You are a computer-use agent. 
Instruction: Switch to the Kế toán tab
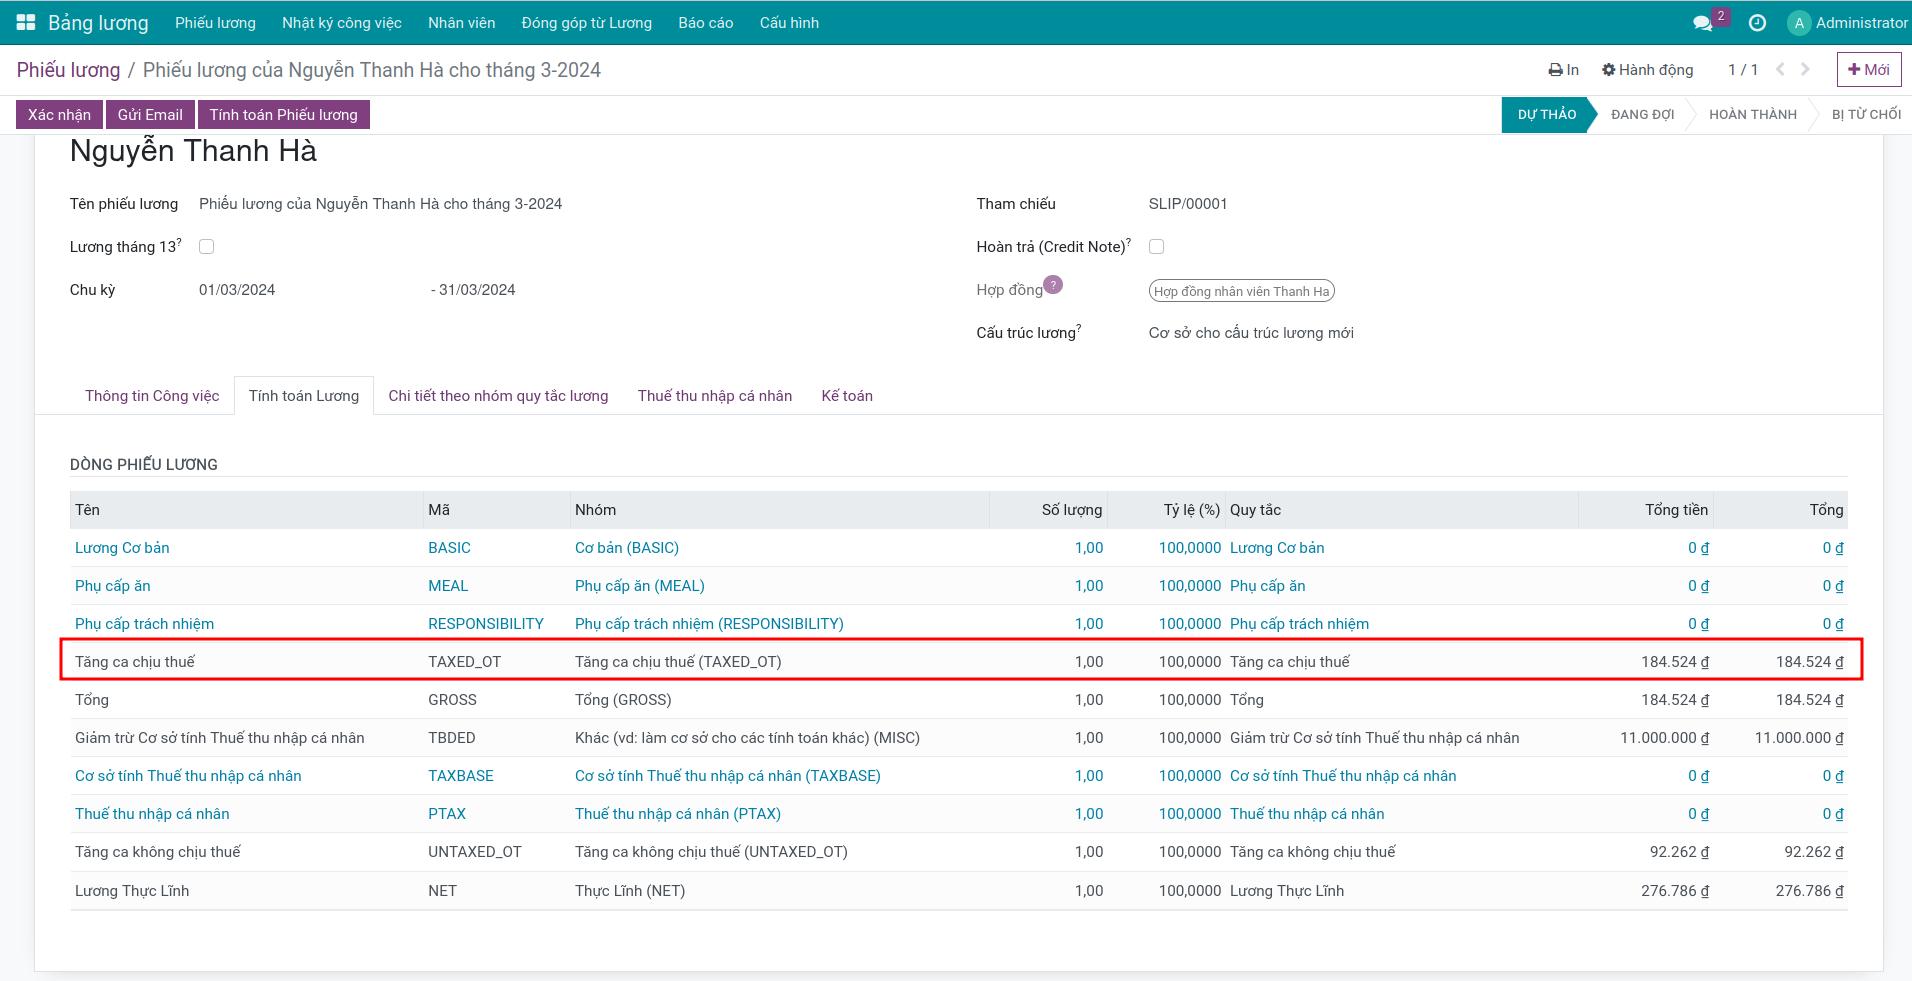(847, 396)
